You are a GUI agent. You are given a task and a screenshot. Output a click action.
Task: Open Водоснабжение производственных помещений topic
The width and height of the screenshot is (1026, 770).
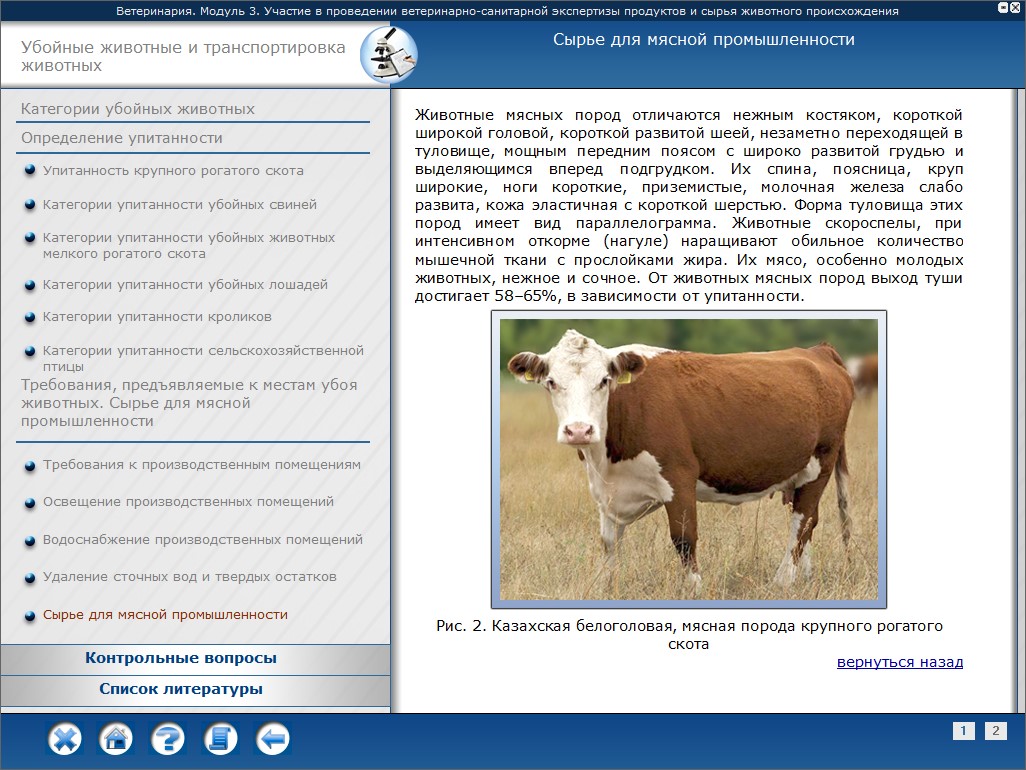(x=202, y=540)
